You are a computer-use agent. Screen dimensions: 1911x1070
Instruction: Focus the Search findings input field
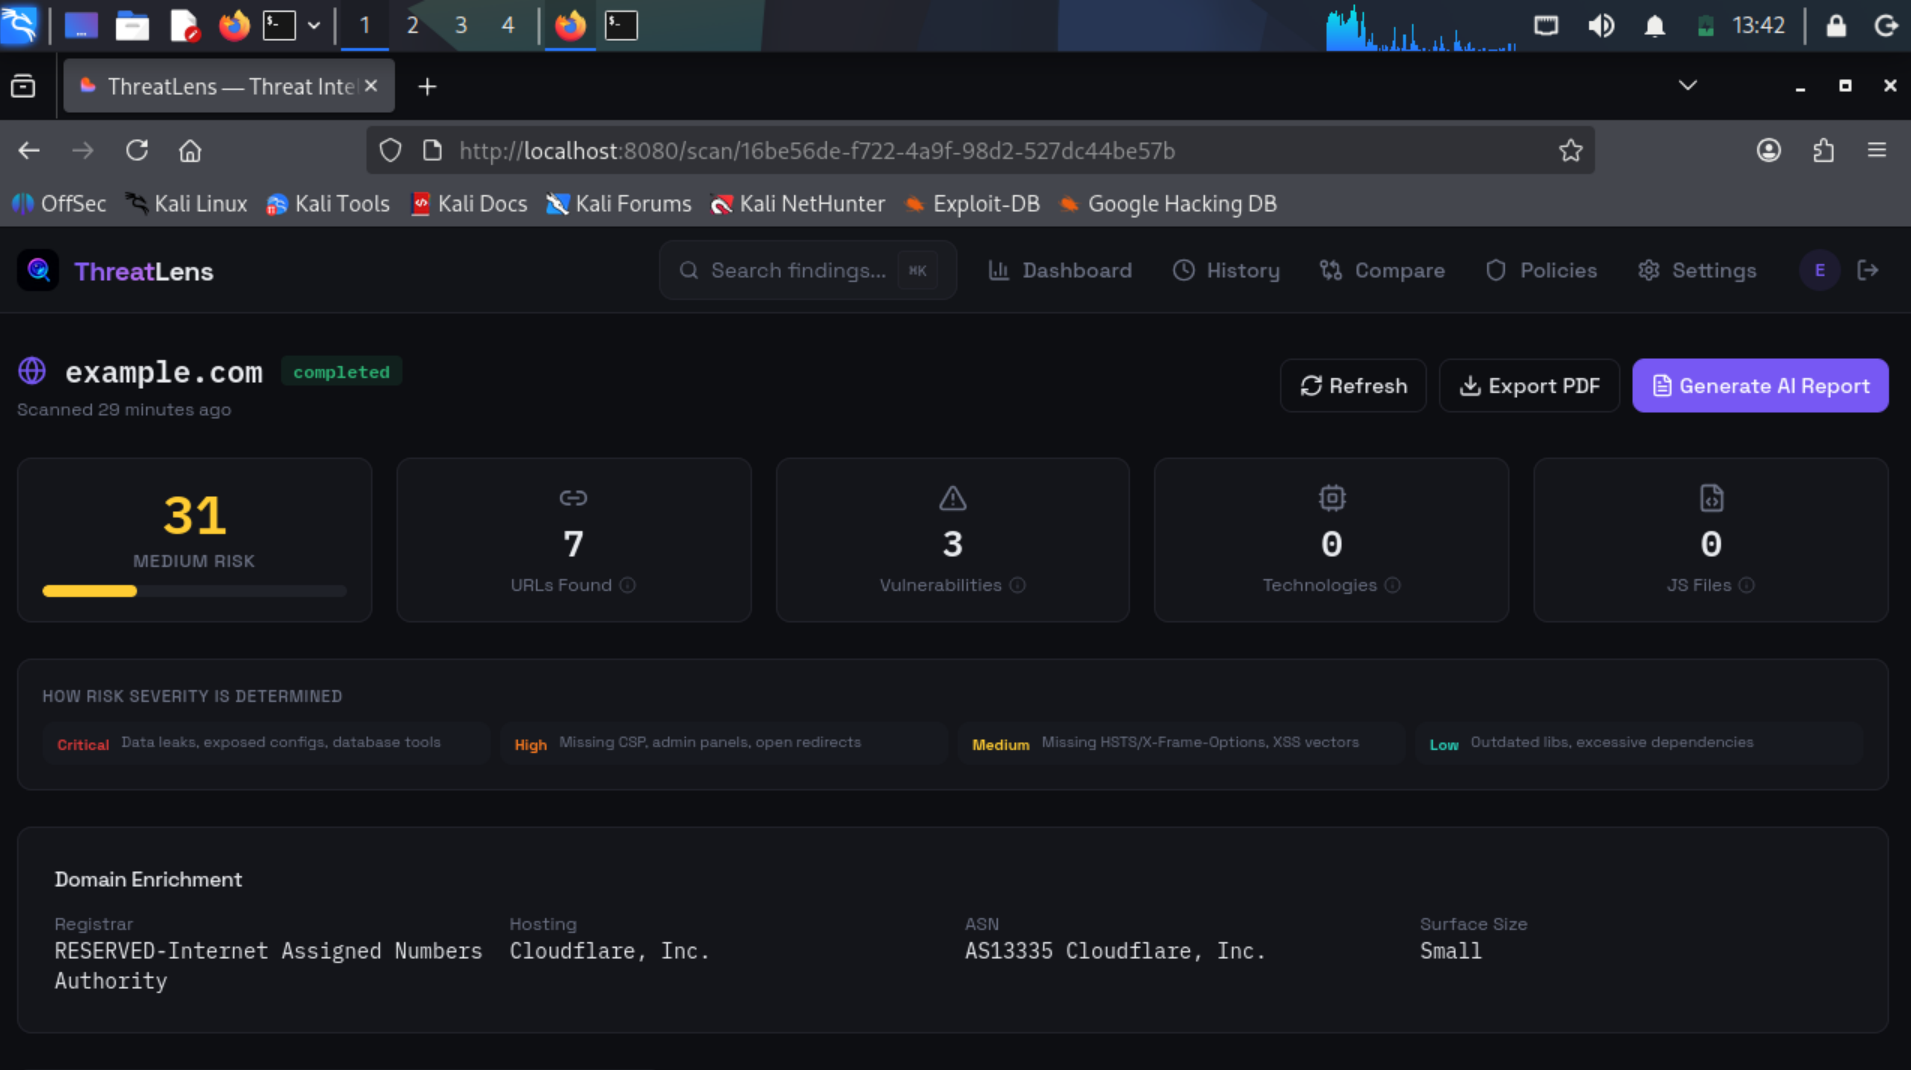798,270
